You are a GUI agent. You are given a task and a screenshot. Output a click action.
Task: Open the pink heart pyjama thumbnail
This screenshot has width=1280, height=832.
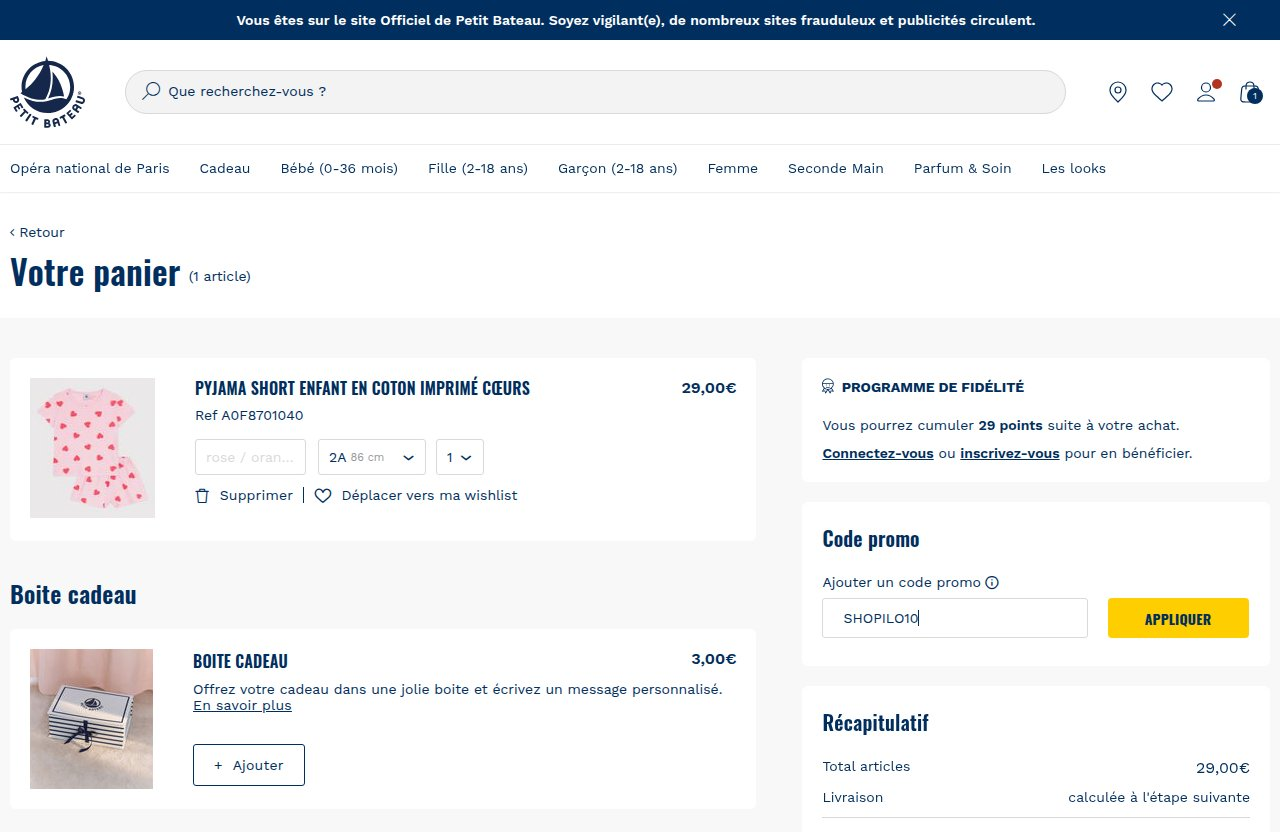point(92,448)
